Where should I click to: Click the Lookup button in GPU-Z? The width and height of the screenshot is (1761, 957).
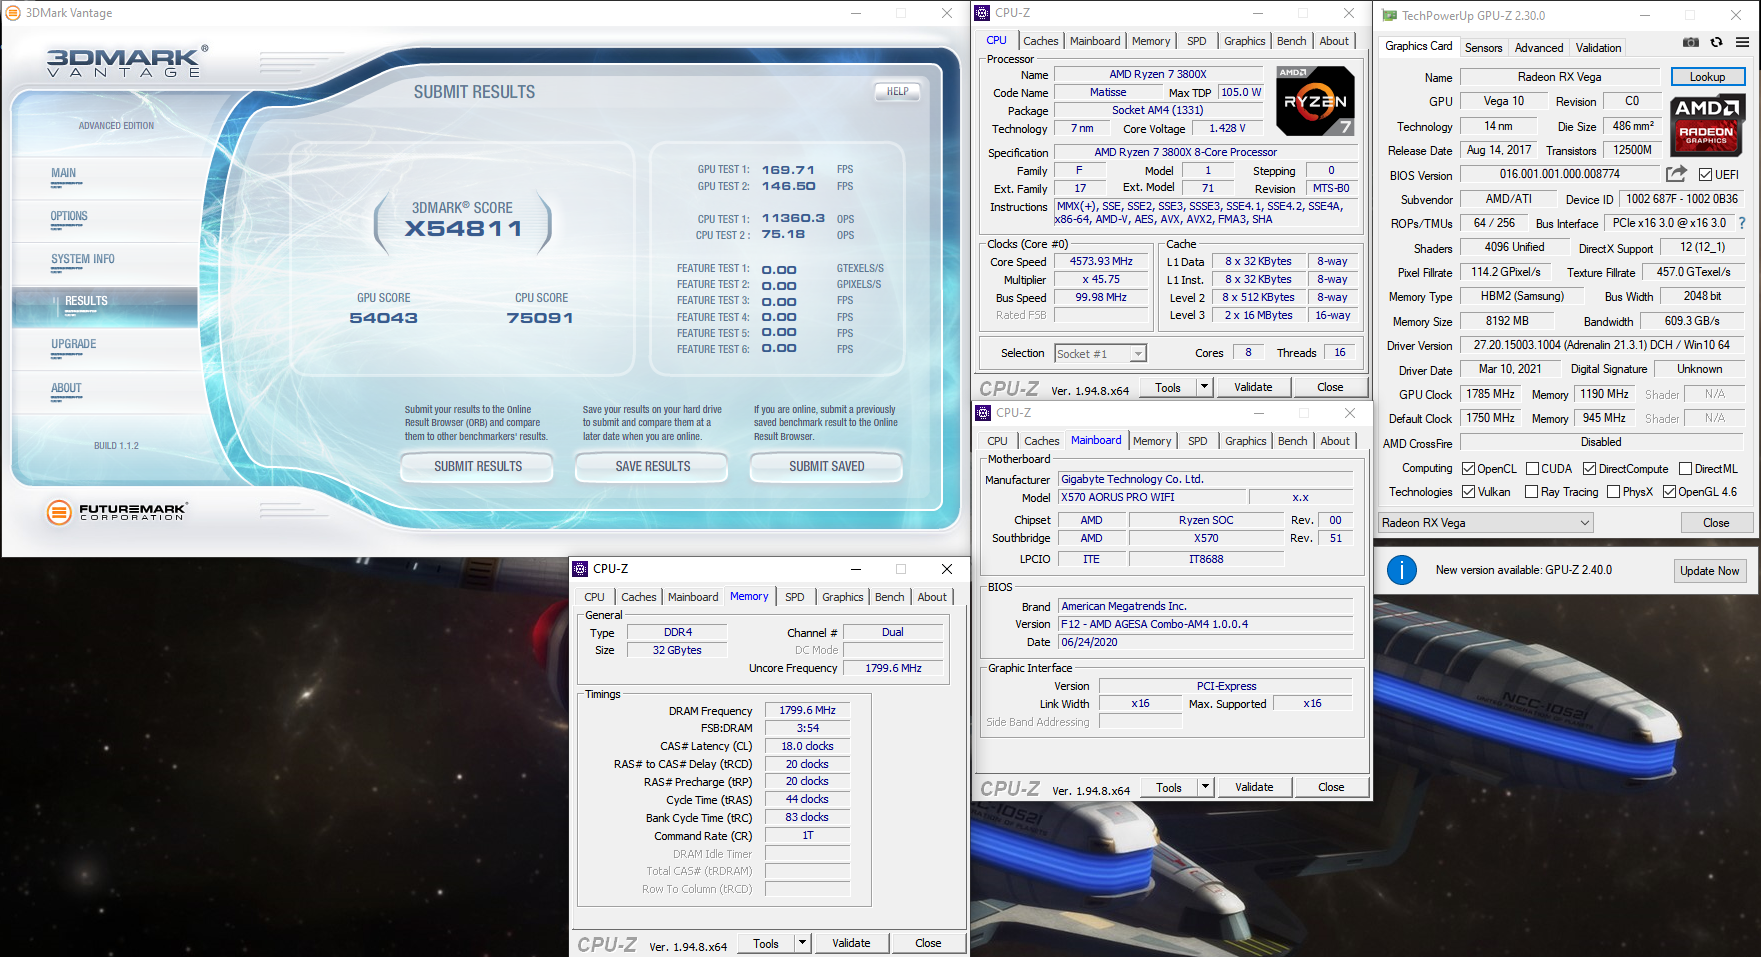click(x=1707, y=77)
